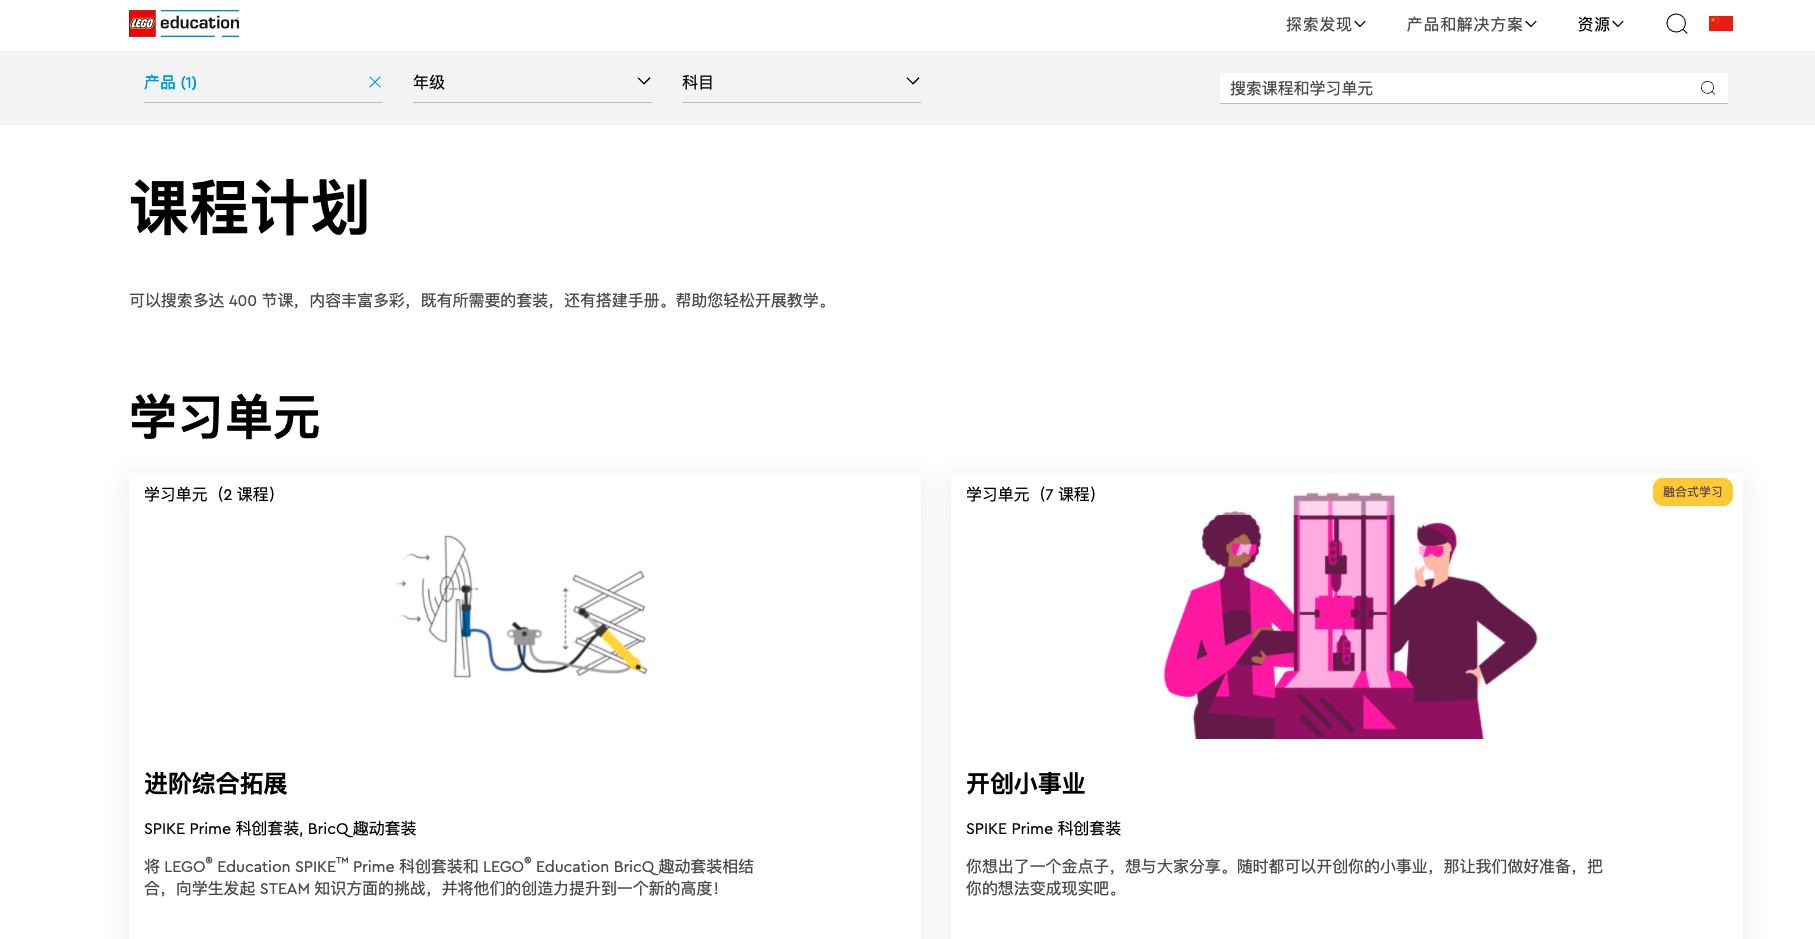1815x939 pixels.
Task: Click the 学习单元（2 课程）label
Action: pyautogui.click(x=210, y=493)
